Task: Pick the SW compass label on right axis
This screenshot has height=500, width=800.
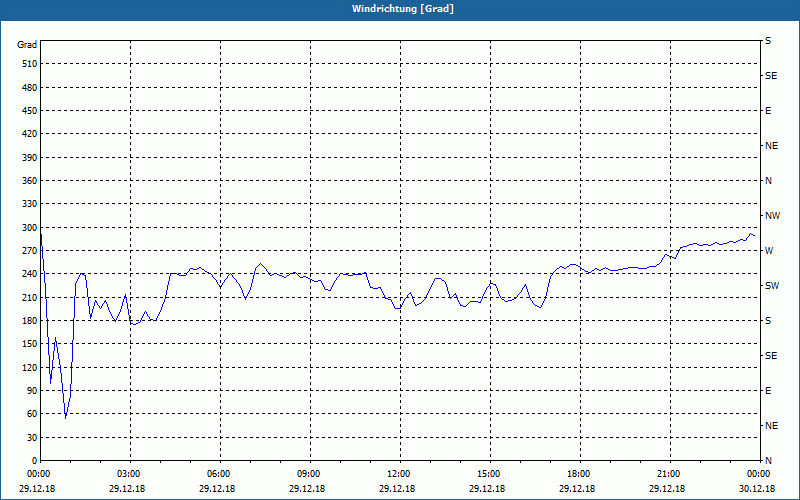Action: pos(772,286)
